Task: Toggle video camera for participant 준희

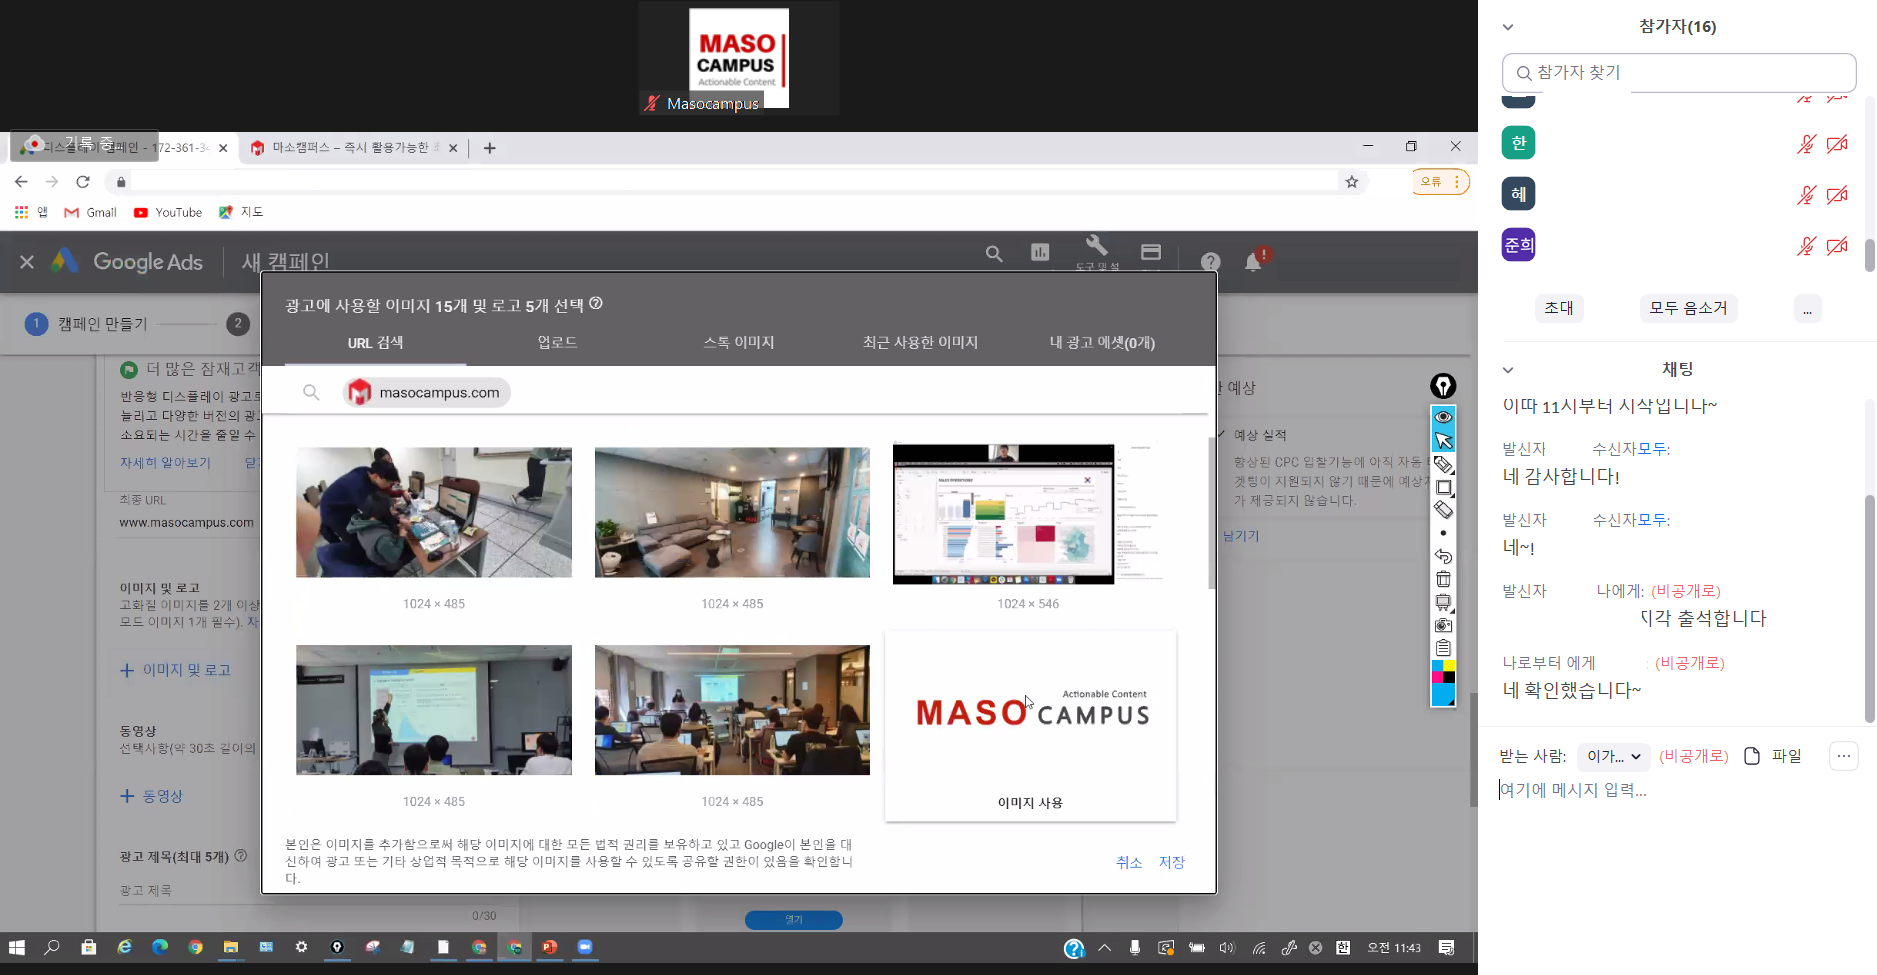Action: [x=1837, y=246]
